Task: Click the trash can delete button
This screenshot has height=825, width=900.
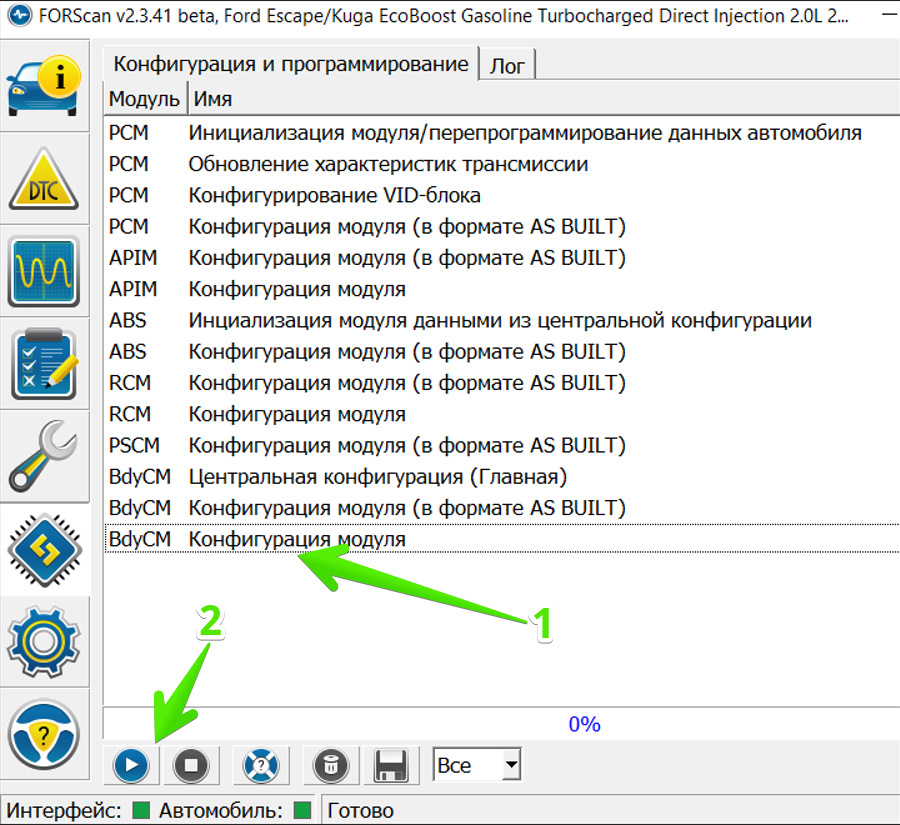Action: tap(331, 765)
